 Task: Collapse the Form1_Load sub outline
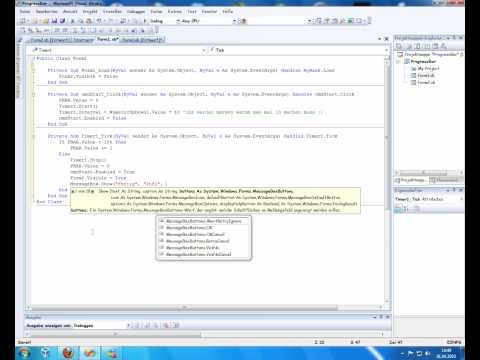(33, 70)
